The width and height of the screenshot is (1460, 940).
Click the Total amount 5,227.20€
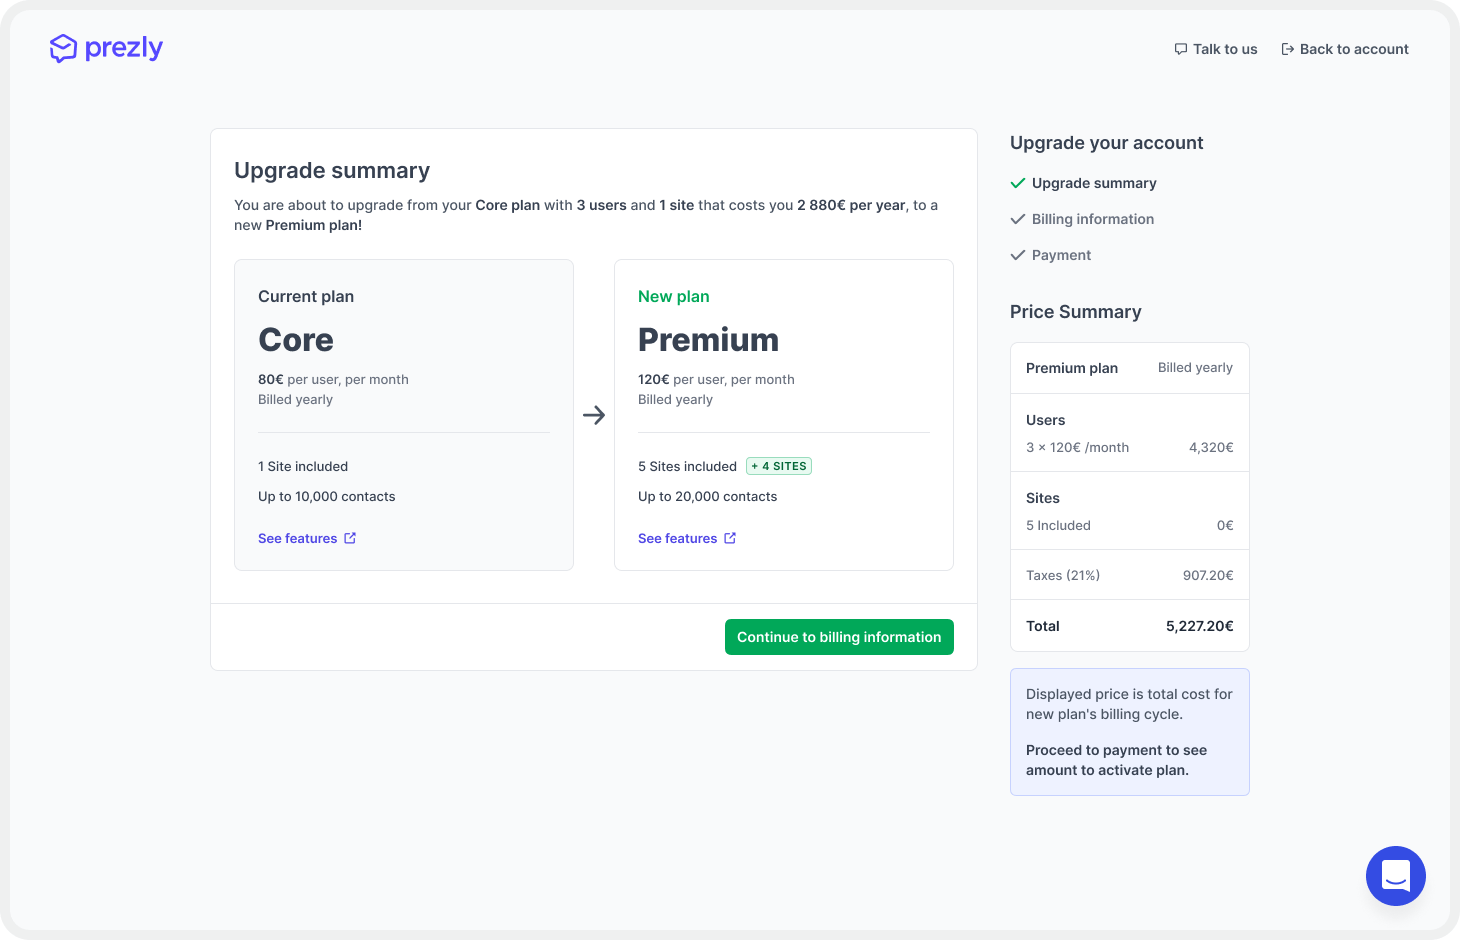[1200, 626]
